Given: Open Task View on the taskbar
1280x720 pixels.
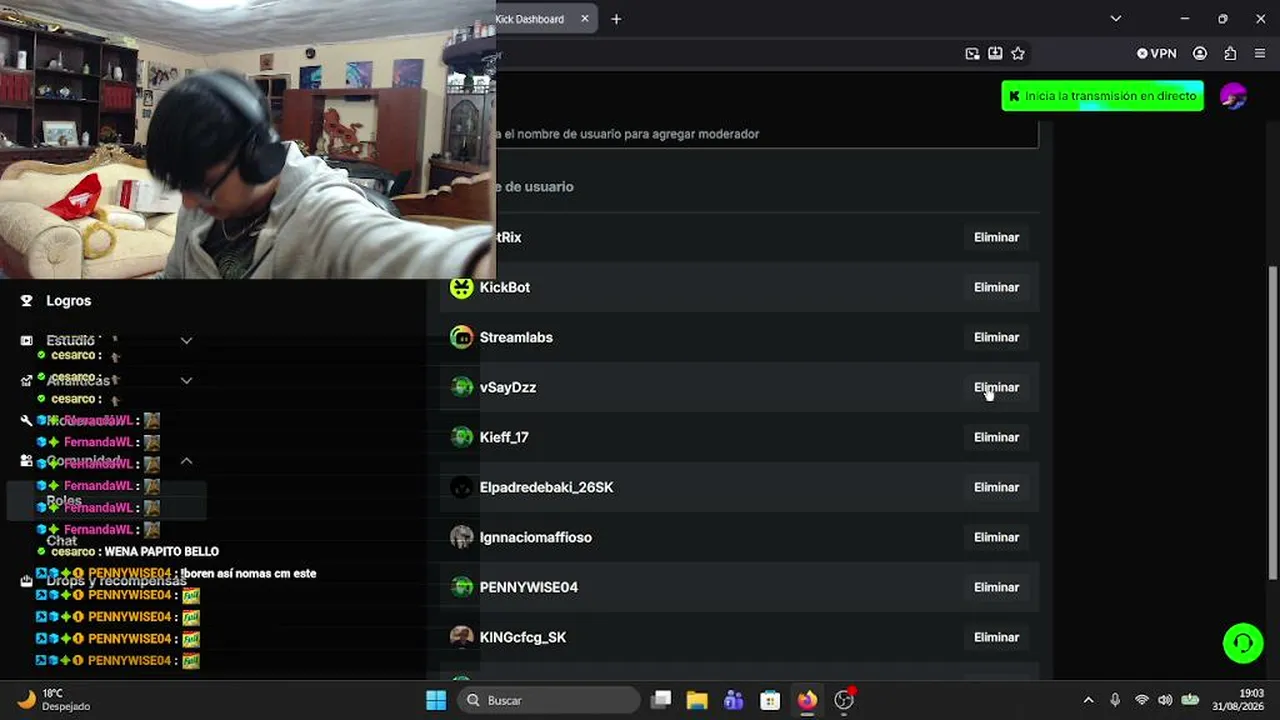Looking at the screenshot, I should click(661, 700).
